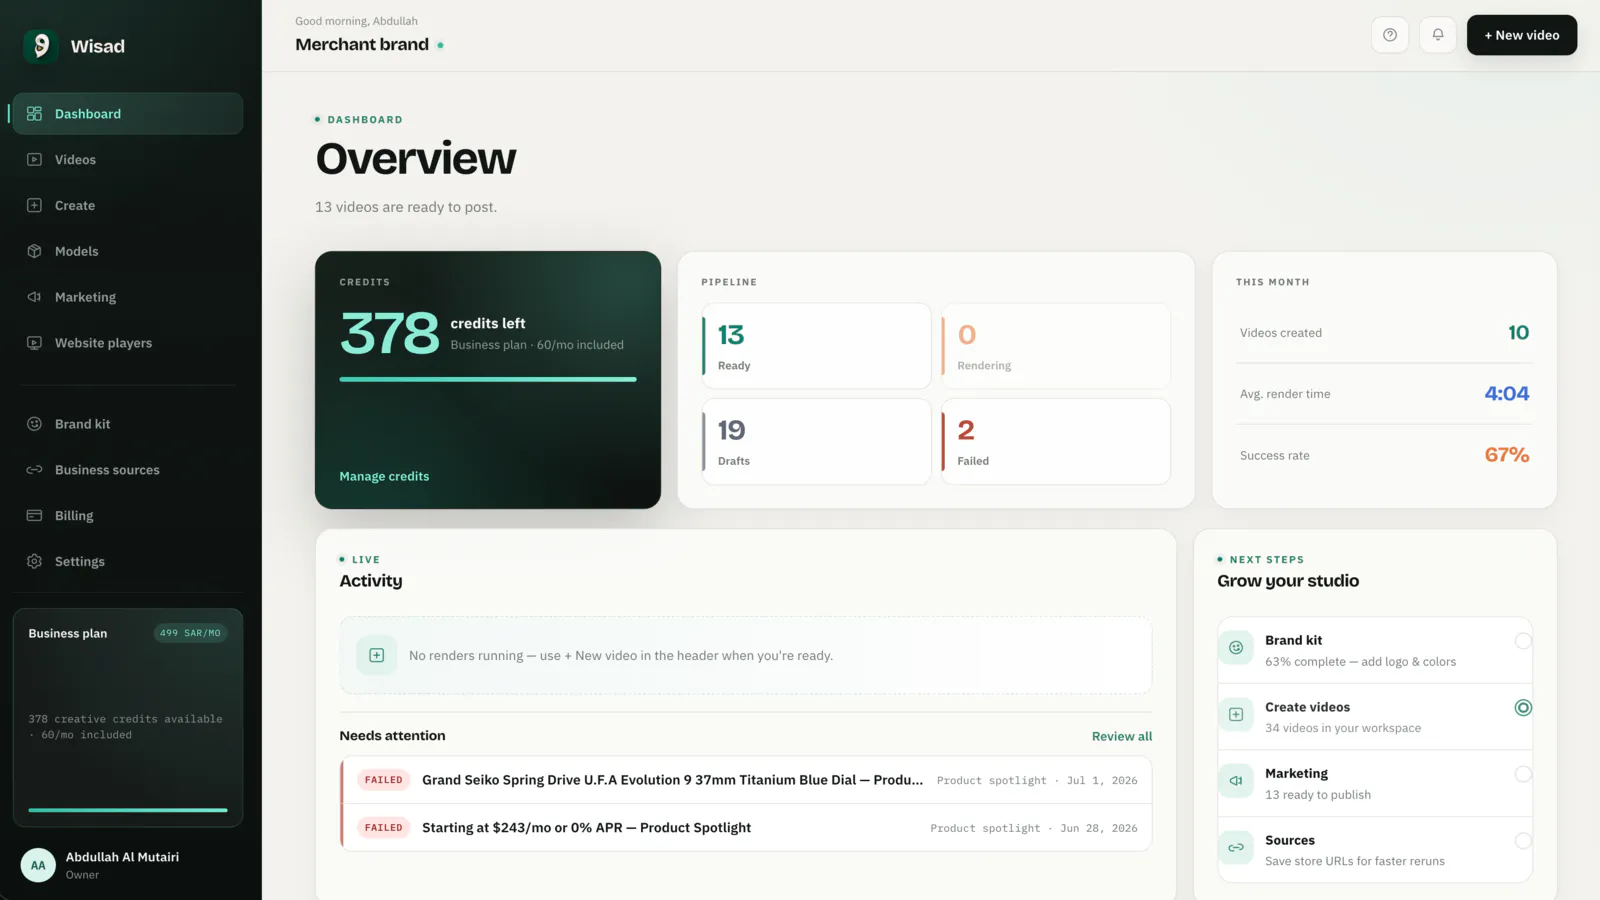Click the Billing card icon in sidebar
Screen dimensions: 1600x900
(34, 516)
